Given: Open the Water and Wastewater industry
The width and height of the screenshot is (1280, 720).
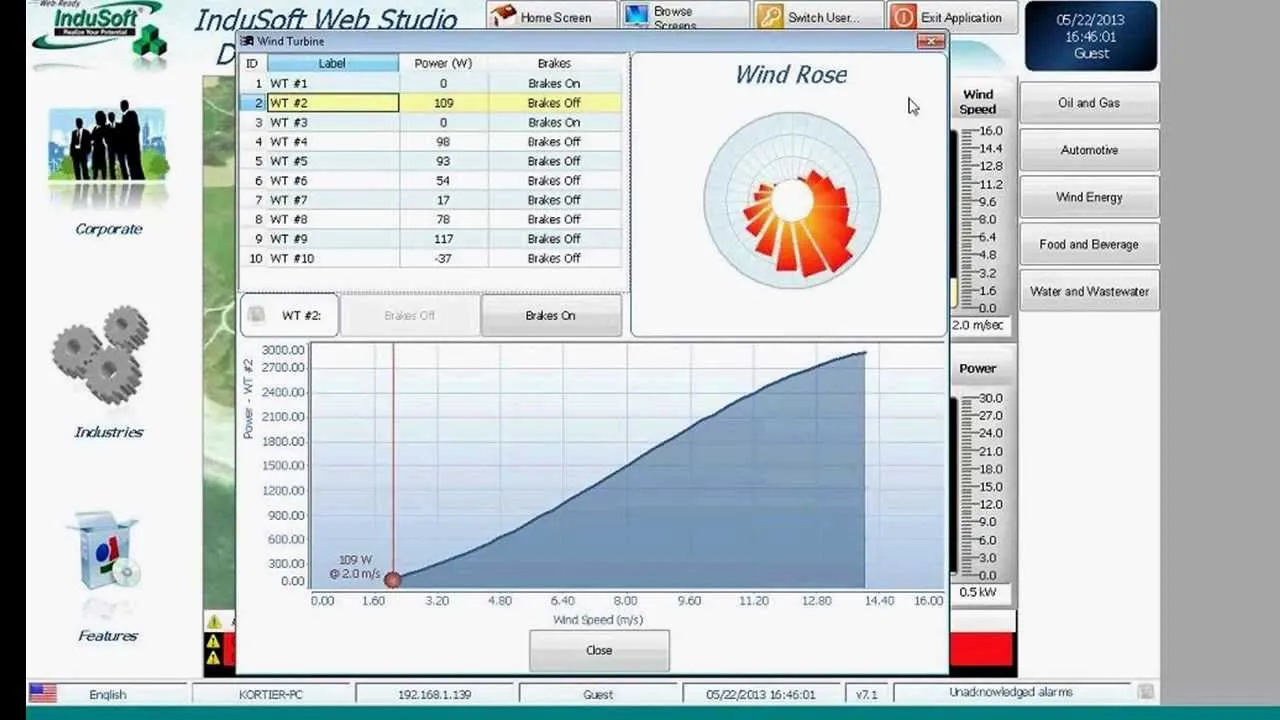Looking at the screenshot, I should (1089, 291).
